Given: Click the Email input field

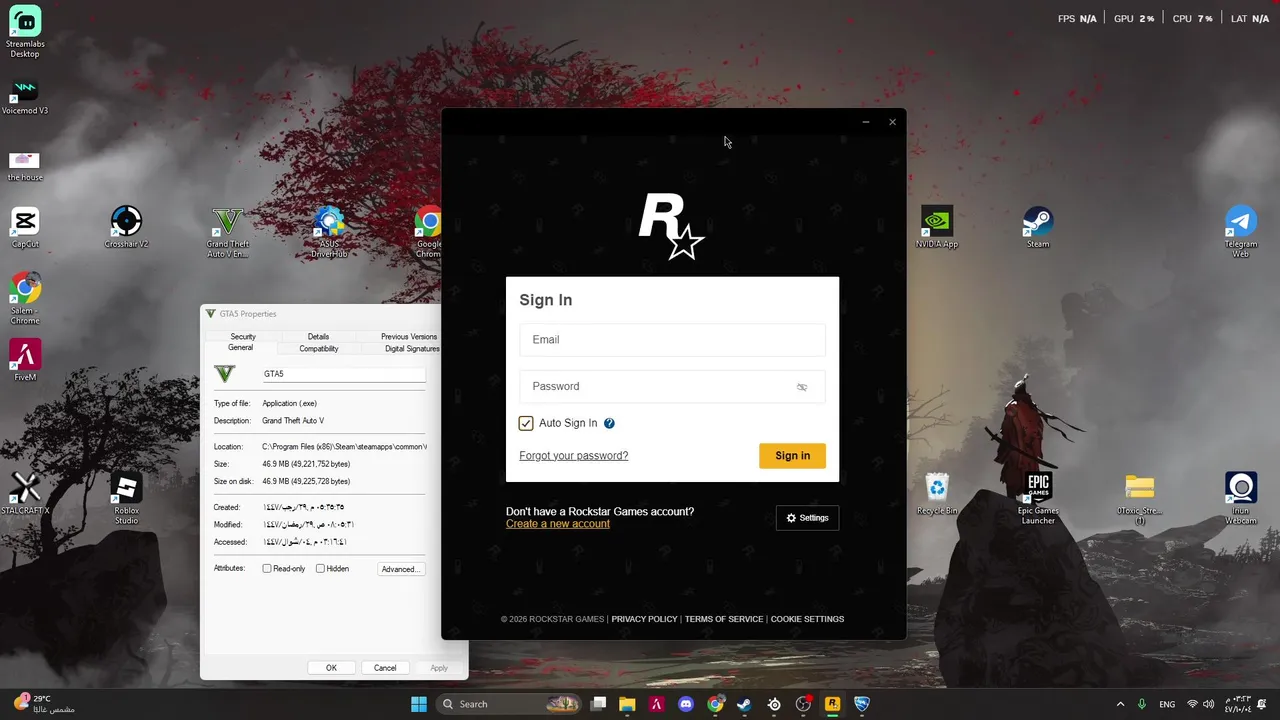Looking at the screenshot, I should tap(672, 340).
